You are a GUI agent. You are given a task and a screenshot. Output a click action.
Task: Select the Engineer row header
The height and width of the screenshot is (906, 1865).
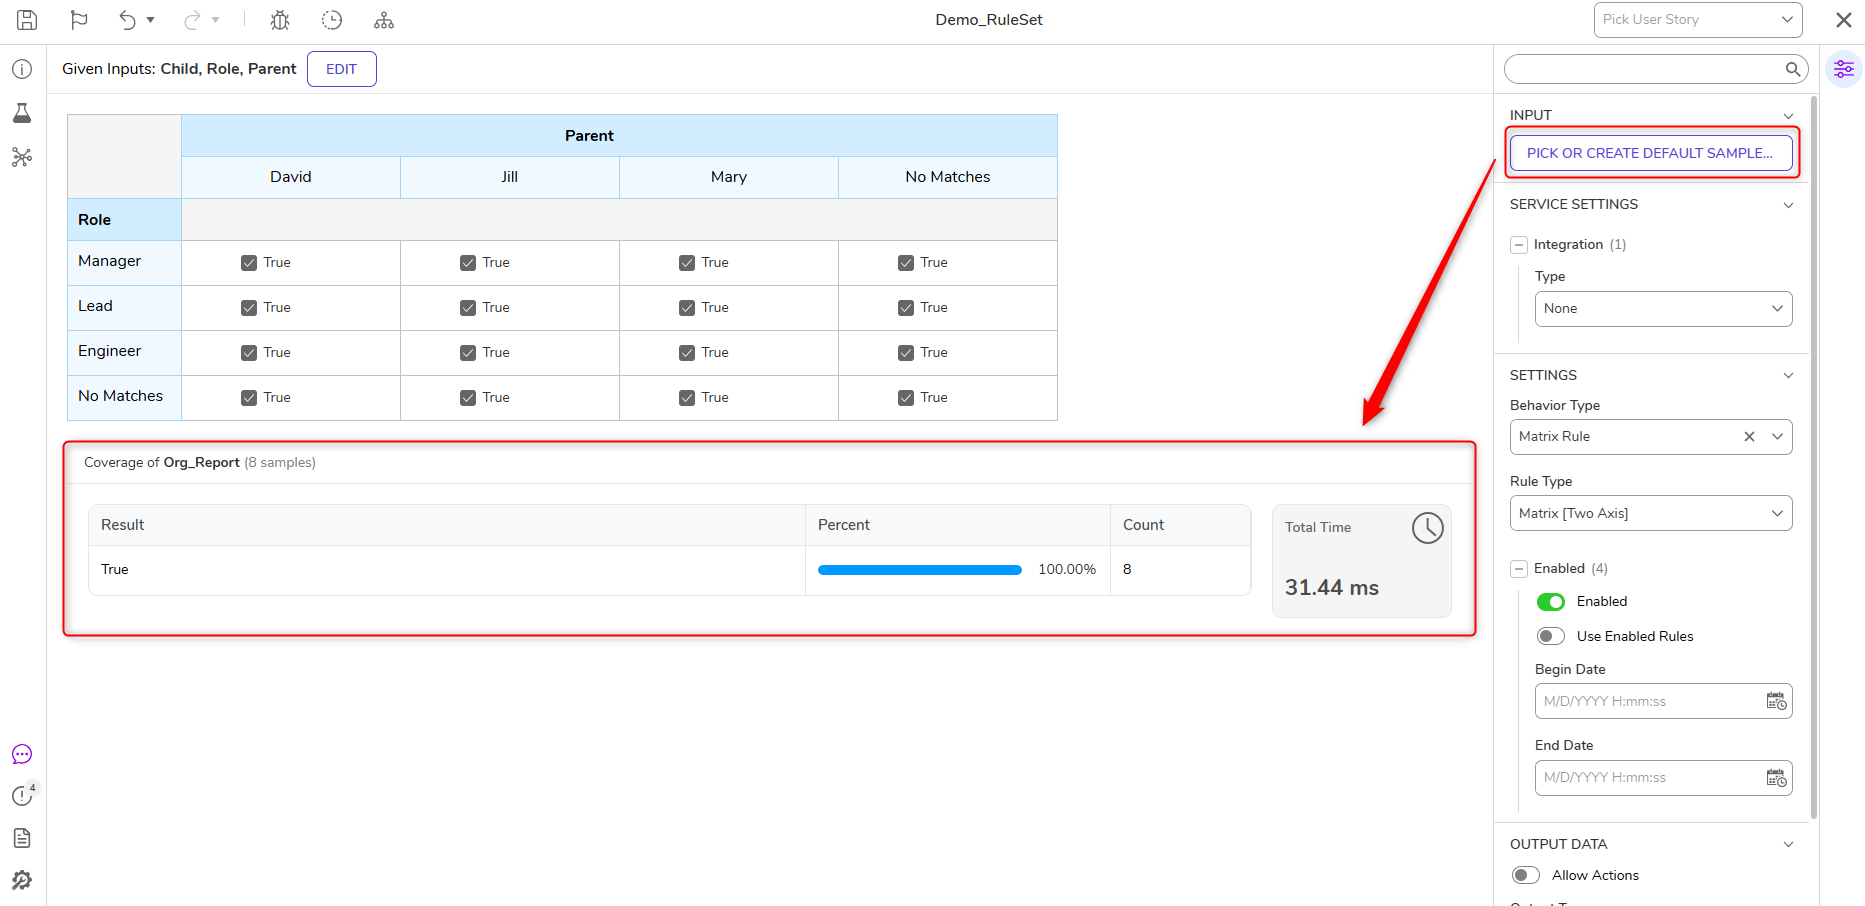point(124,351)
